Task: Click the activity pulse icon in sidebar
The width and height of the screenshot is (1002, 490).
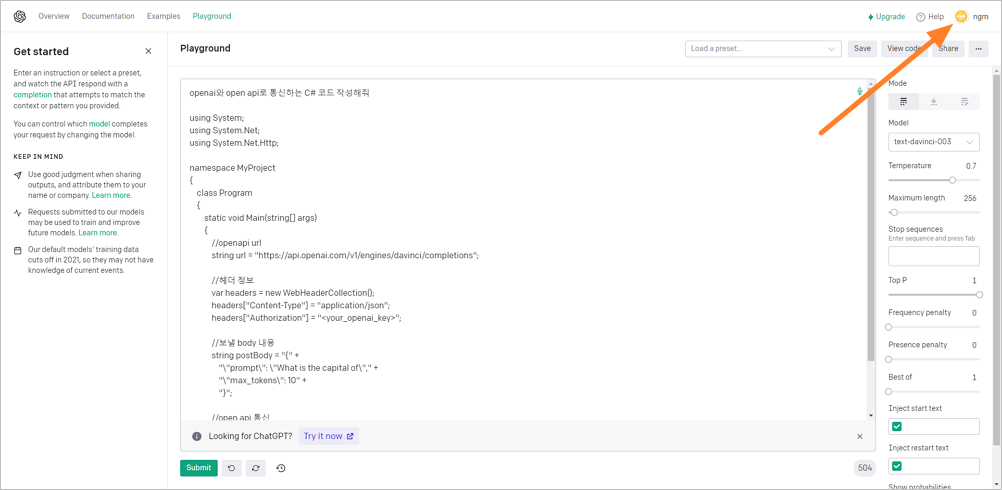Action: point(18,212)
